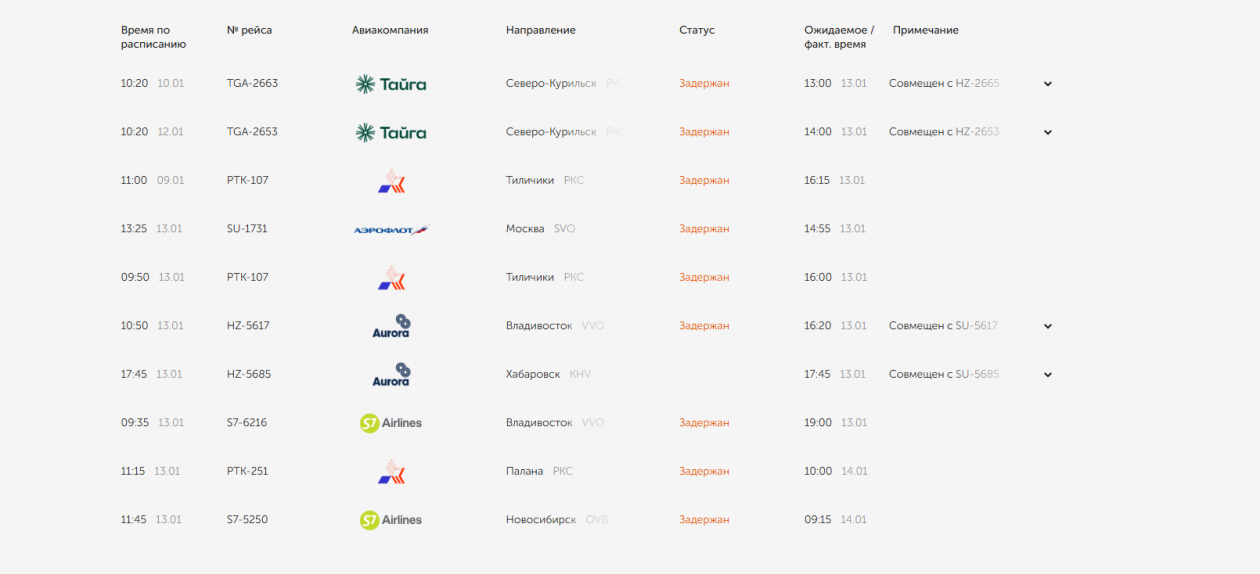Expand details for flight TGA-2663
This screenshot has height=574, width=1260.
(x=1048, y=84)
